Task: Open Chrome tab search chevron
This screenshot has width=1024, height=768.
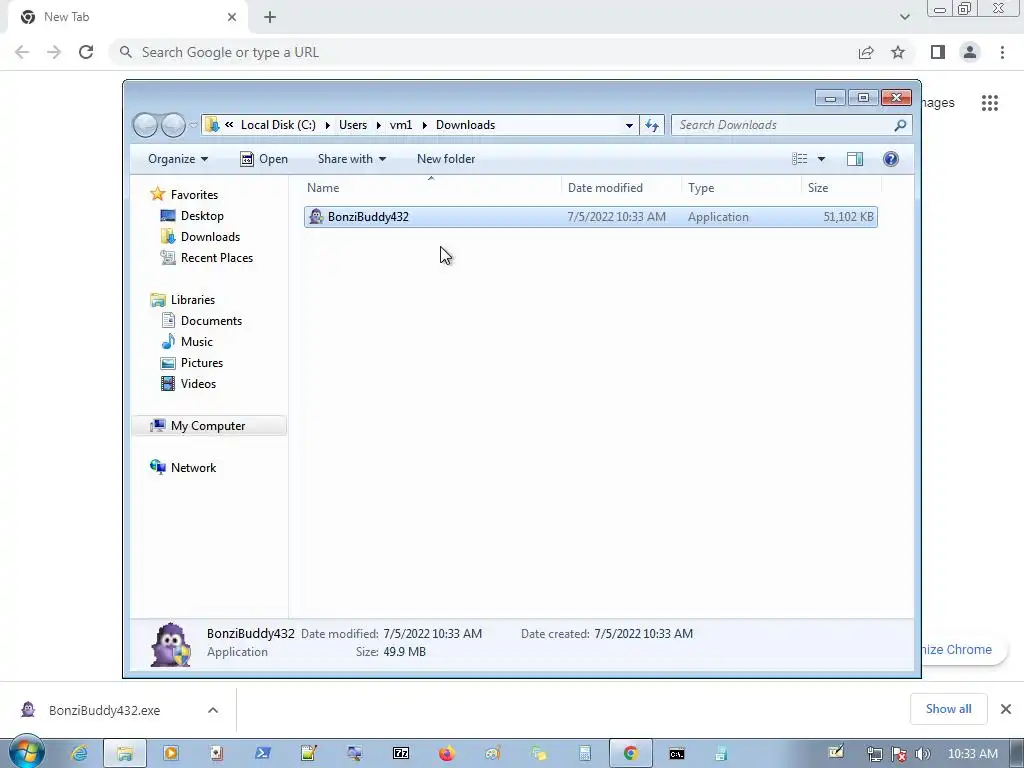Action: pos(904,17)
